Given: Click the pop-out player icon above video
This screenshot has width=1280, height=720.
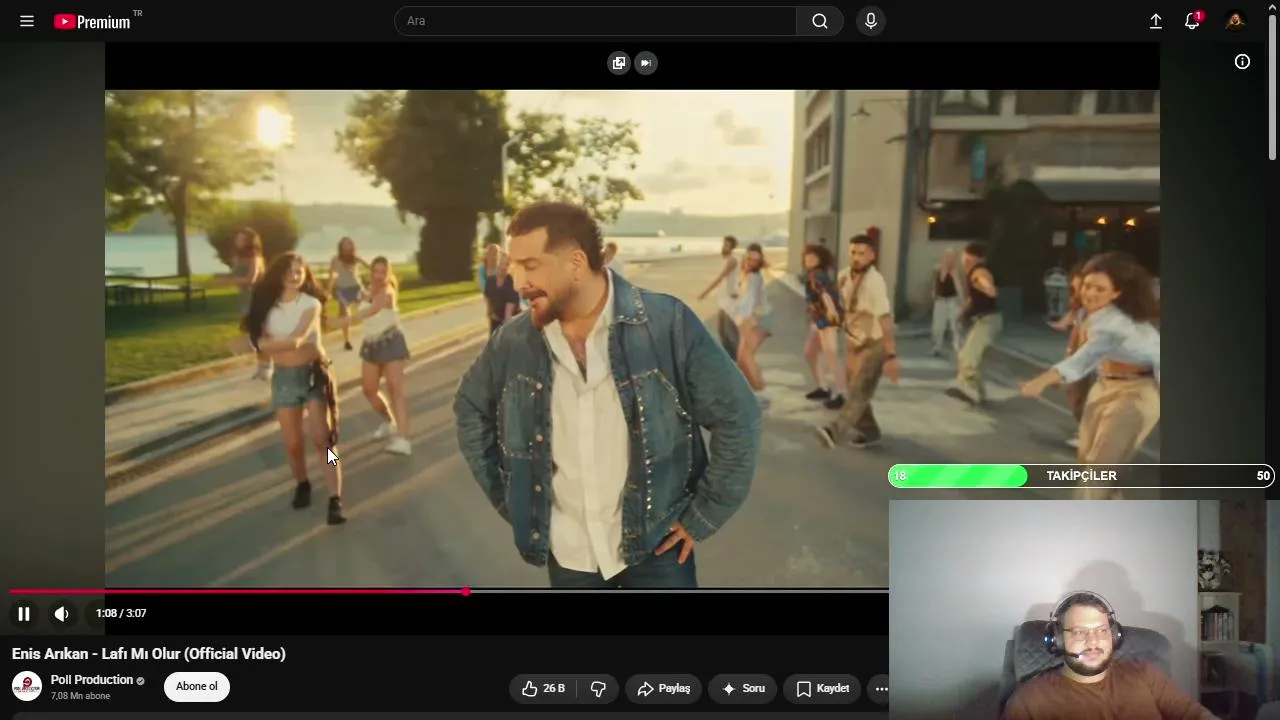Looking at the screenshot, I should click(x=619, y=63).
